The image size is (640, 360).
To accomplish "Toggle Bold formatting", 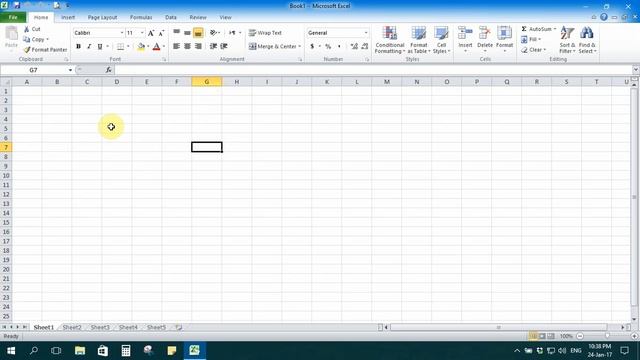I will (x=78, y=47).
